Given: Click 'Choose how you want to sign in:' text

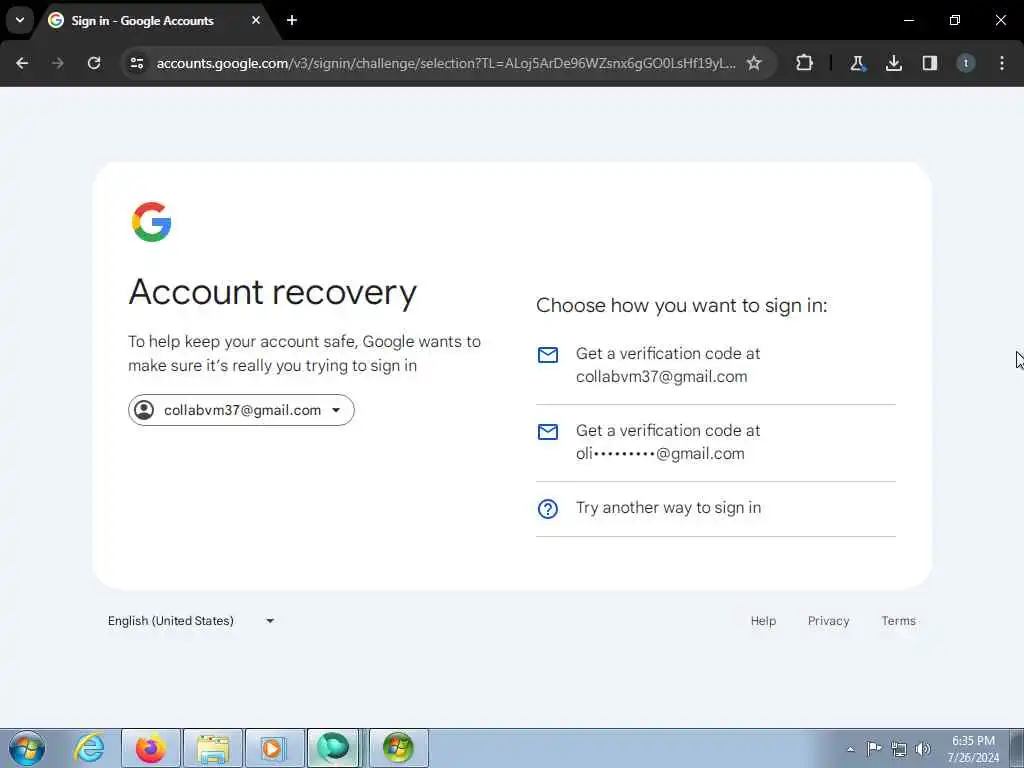Looking at the screenshot, I should point(682,306).
